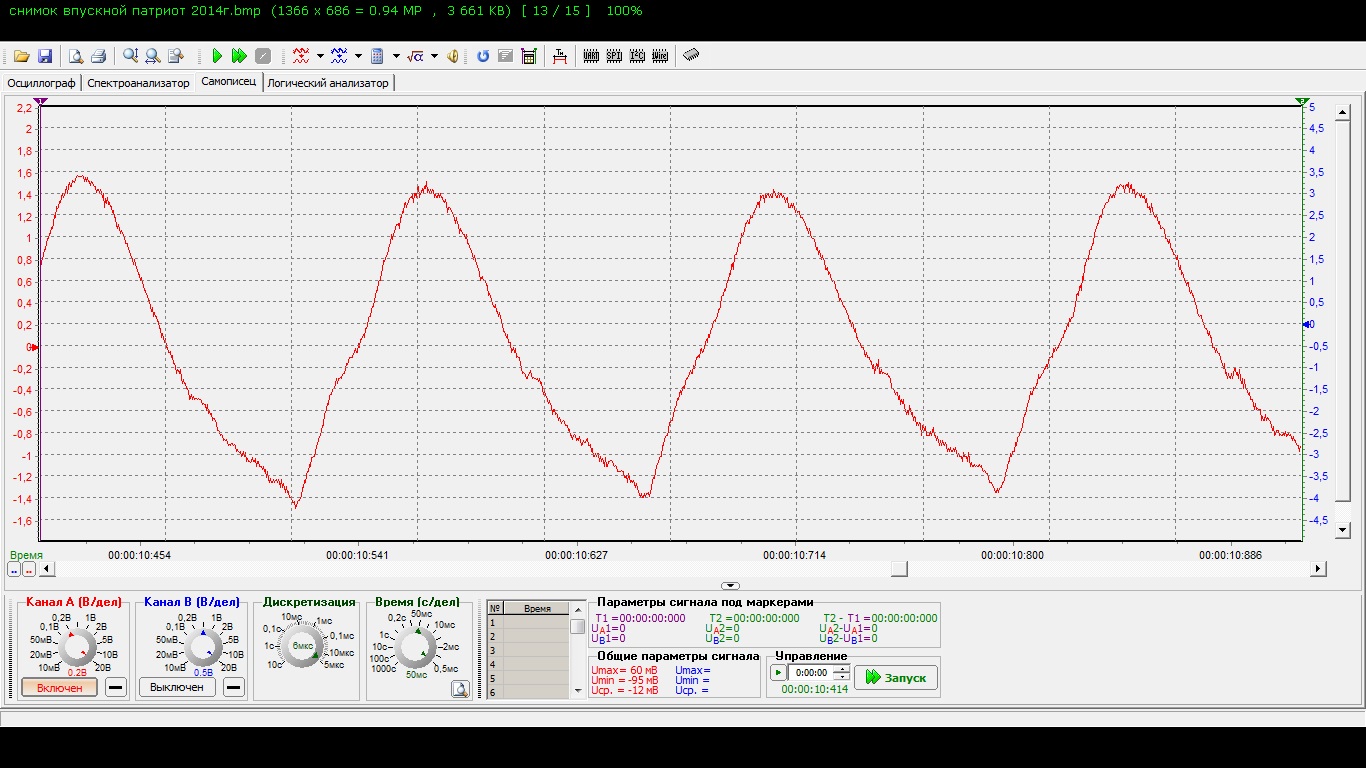This screenshot has height=768, width=1366.
Task: Click green T2 marker at graph top-right
Action: [x=1302, y=101]
